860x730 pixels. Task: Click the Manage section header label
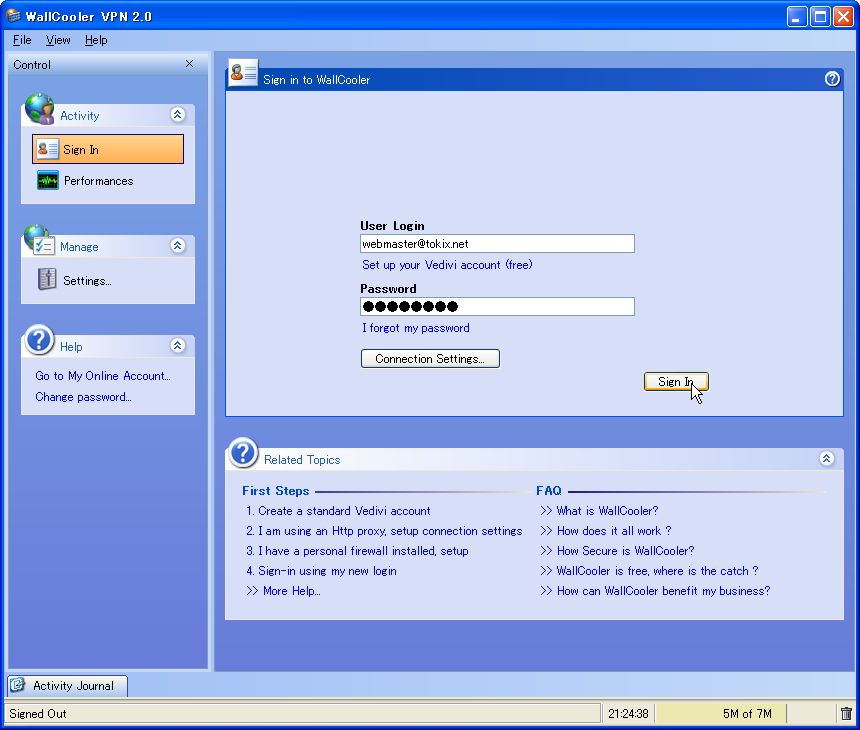pos(79,247)
